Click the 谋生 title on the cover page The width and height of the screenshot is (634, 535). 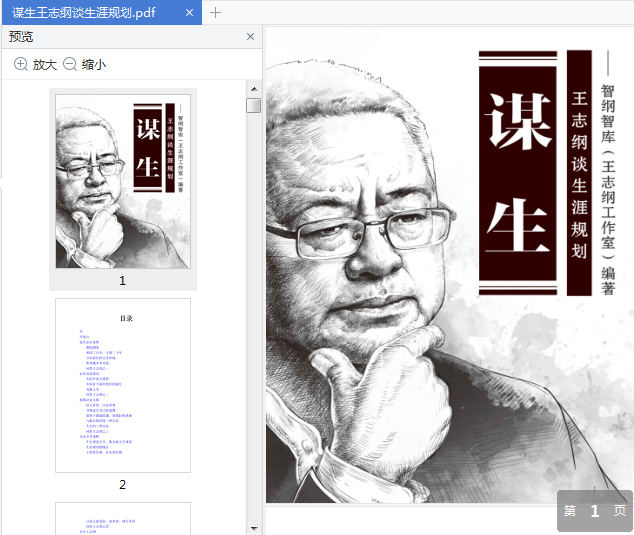[x=518, y=173]
